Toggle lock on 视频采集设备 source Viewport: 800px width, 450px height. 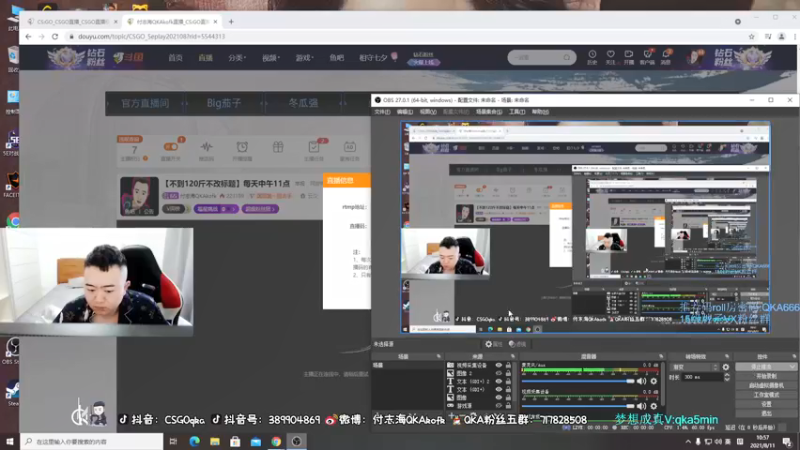[x=508, y=365]
